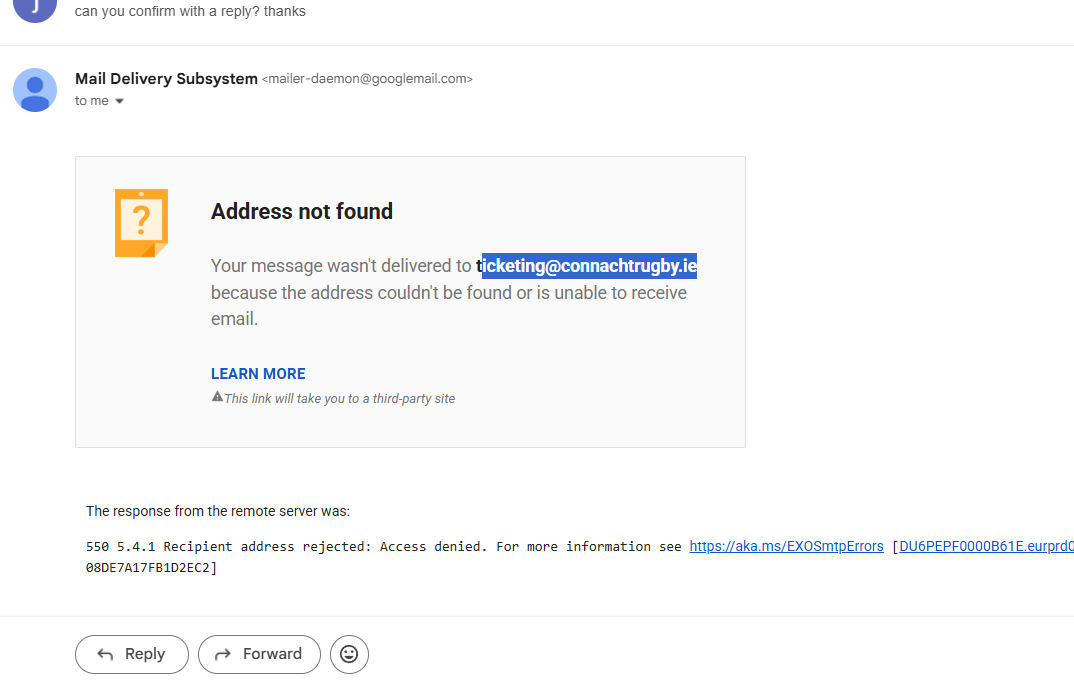Image resolution: width=1074 pixels, height=682 pixels.
Task: Click the 'to me' recipient text
Action: click(x=92, y=101)
